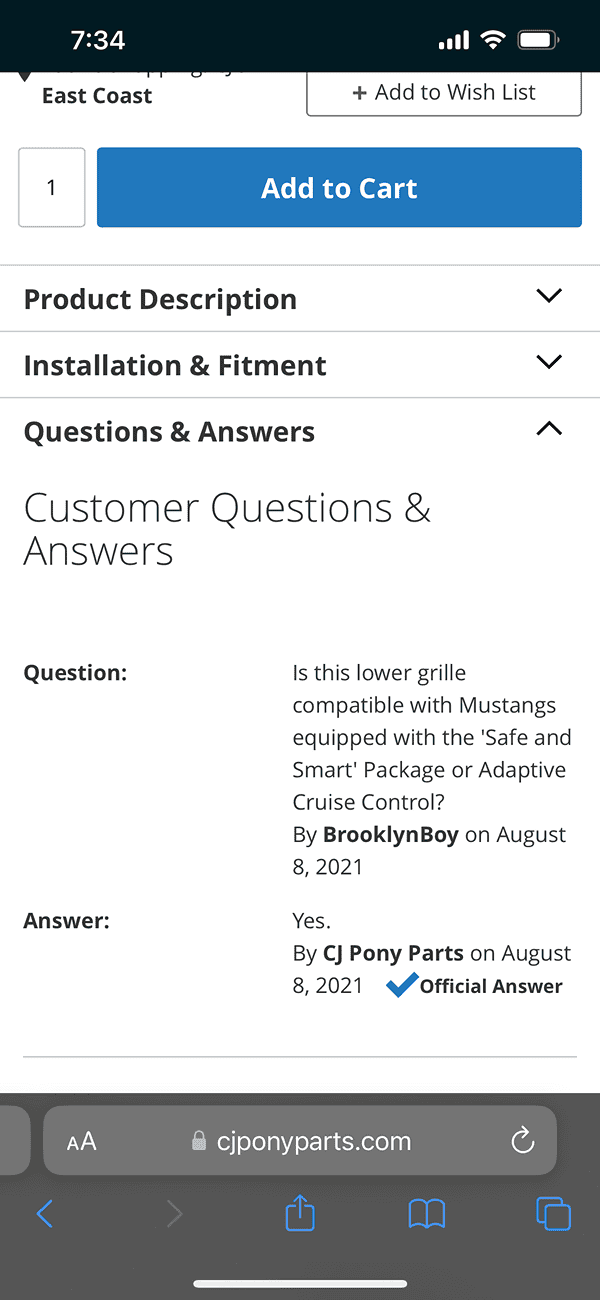Open the AA reader text options

[81, 1142]
